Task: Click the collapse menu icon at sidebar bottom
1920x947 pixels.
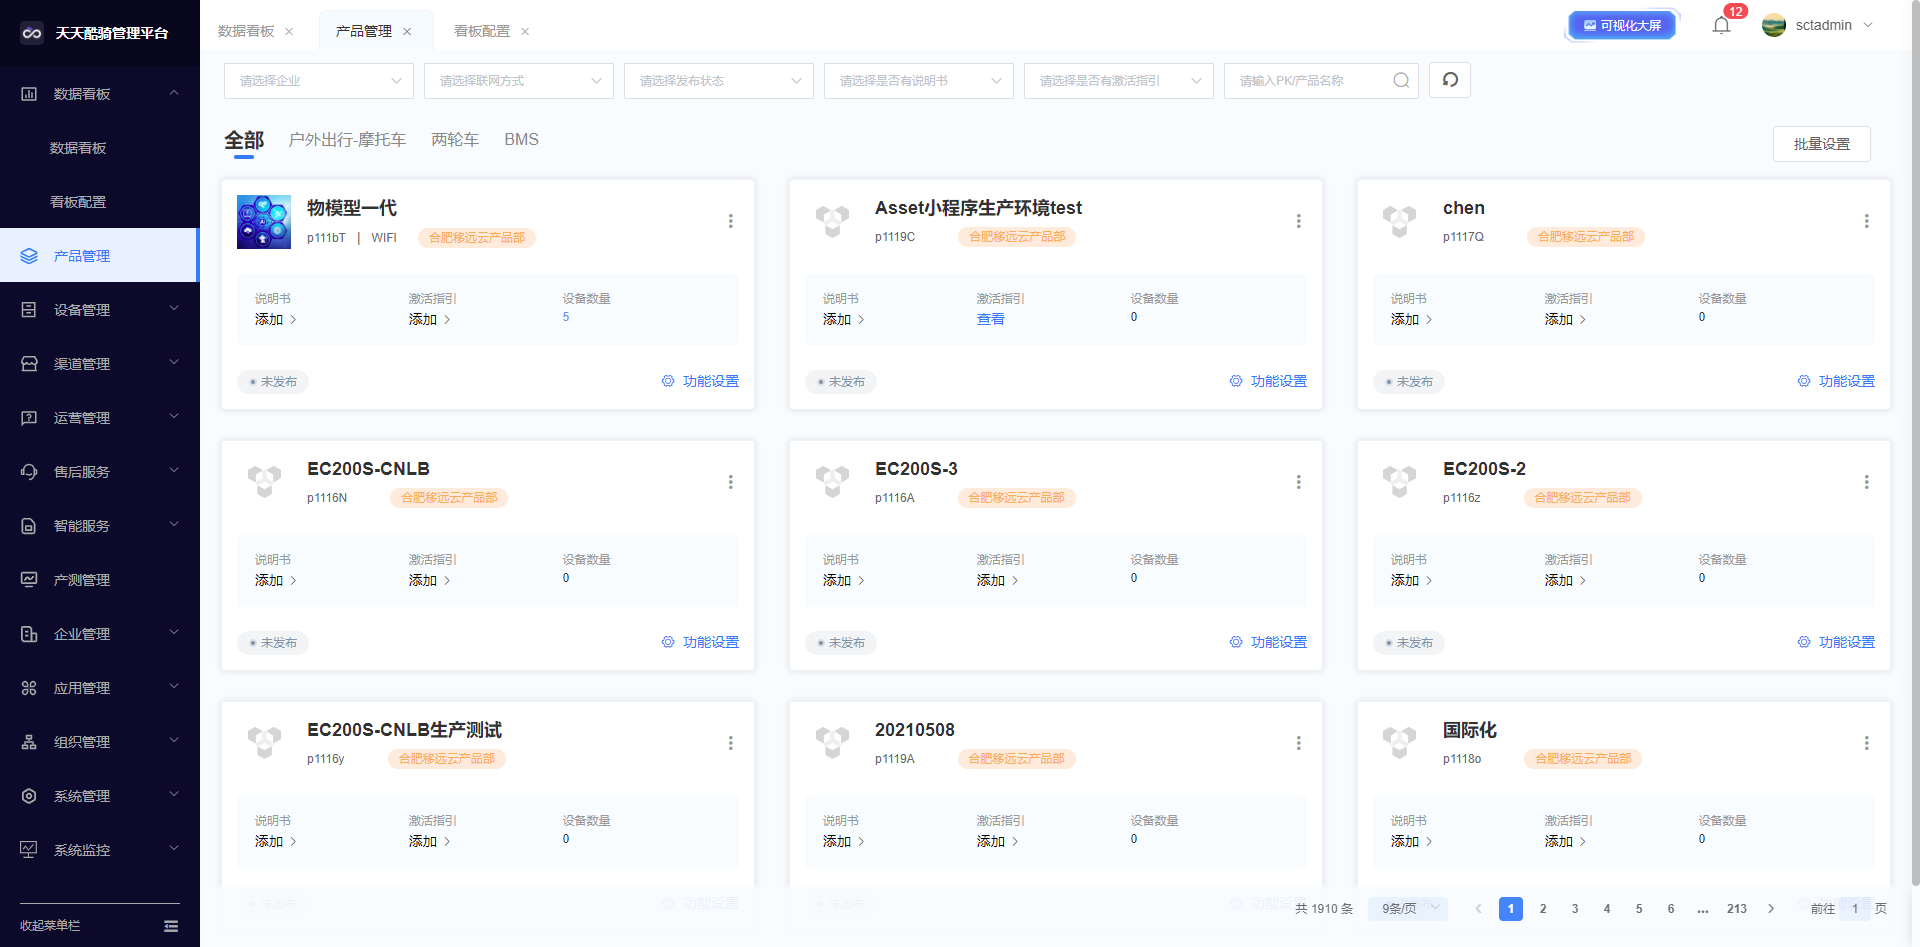Action: [171, 926]
